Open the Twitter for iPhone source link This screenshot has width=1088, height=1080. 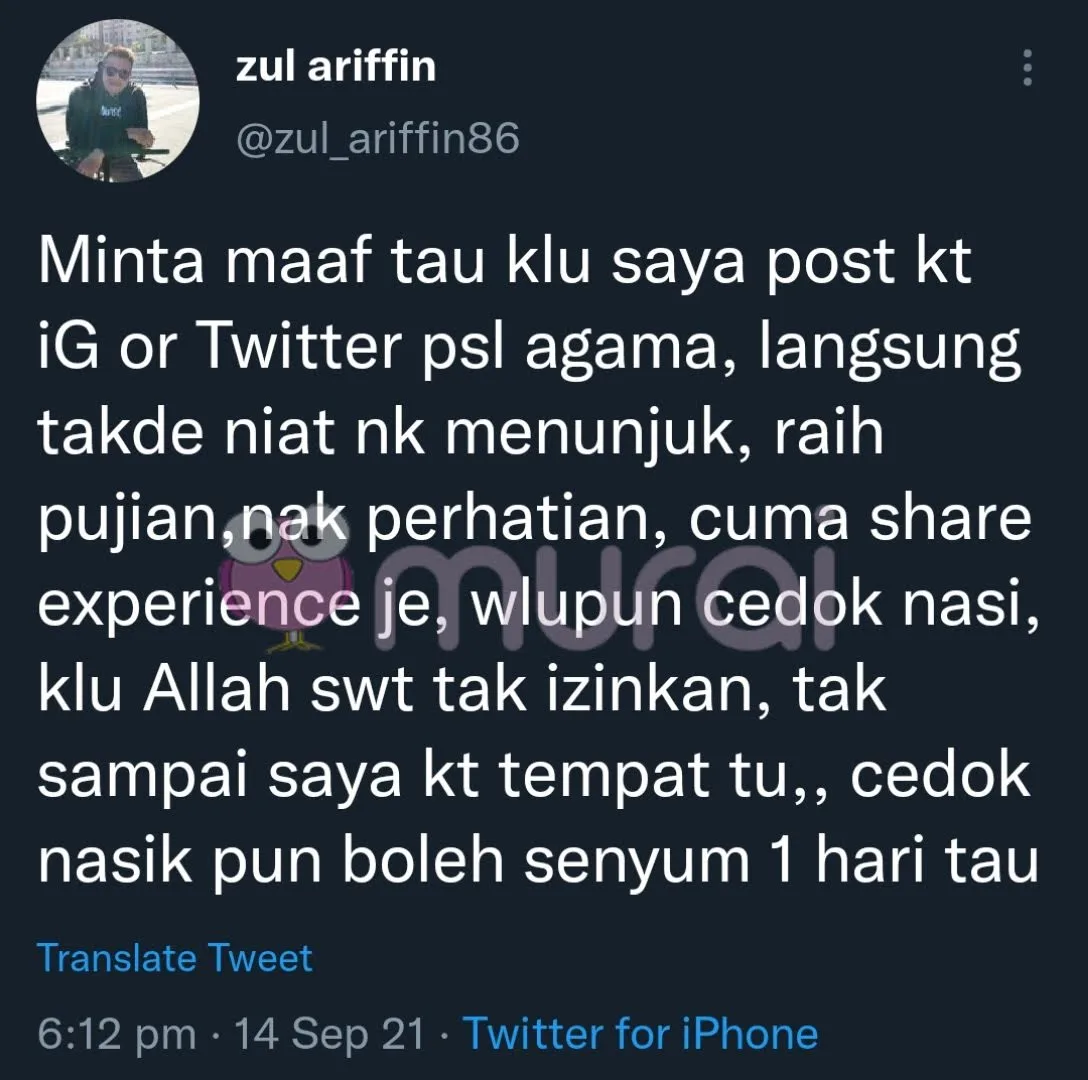[x=640, y=1033]
